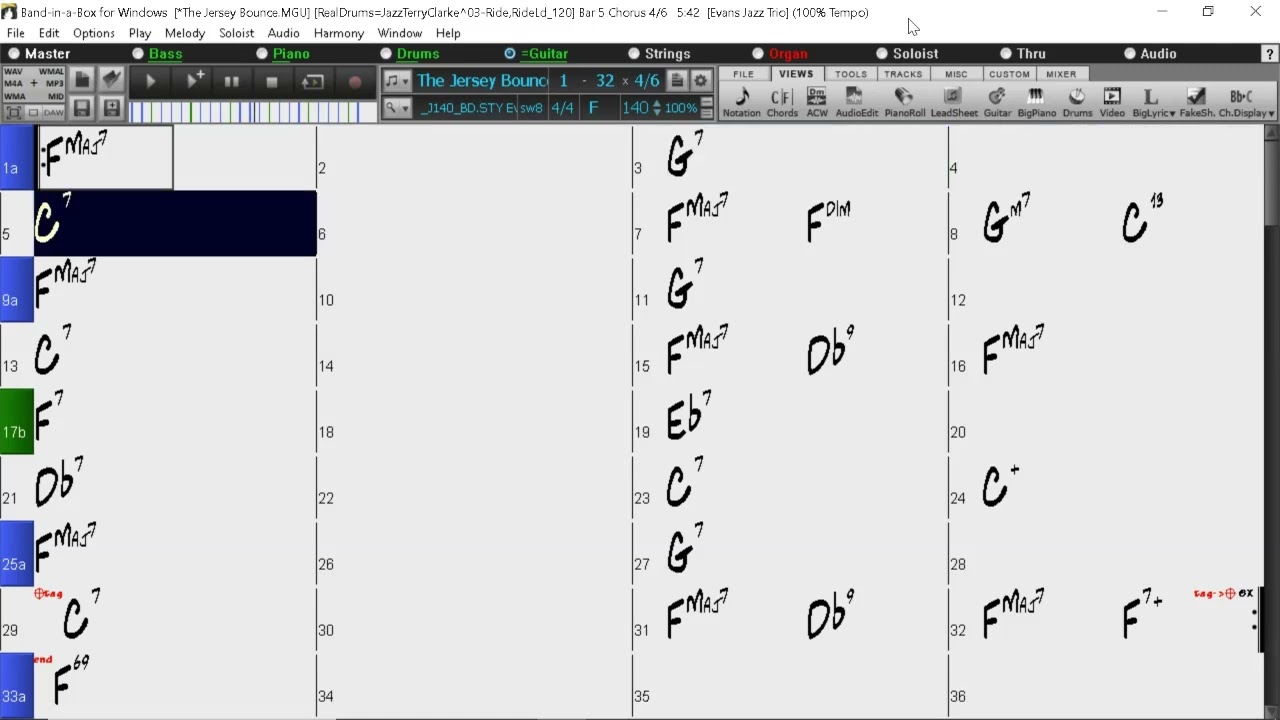Open the Notation view

point(741,102)
